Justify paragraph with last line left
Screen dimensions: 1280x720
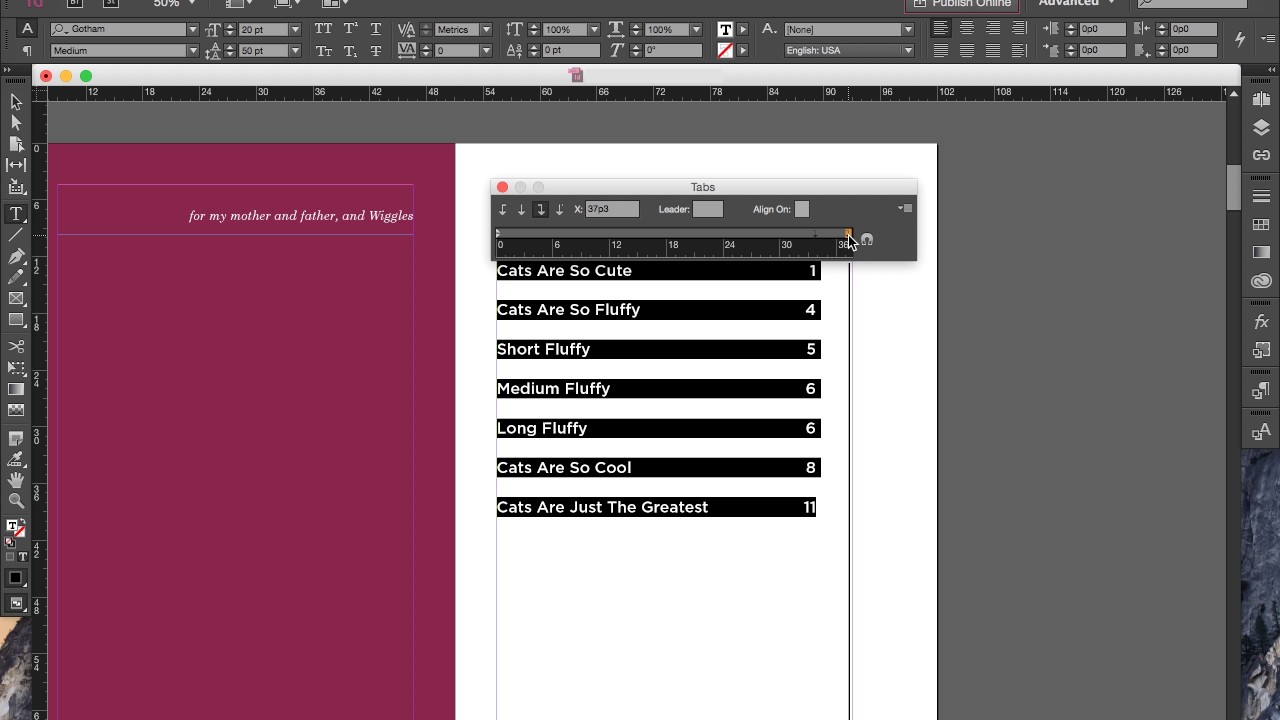click(941, 50)
